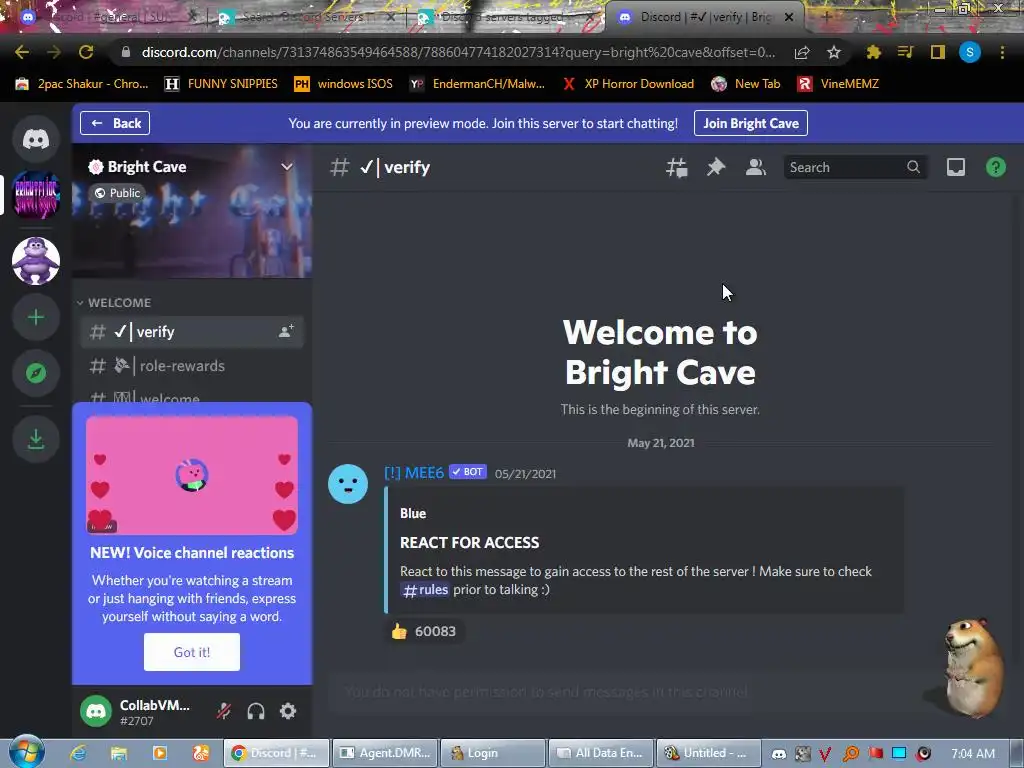Screen dimensions: 1024x768
Task: Switch to All Data En... taskbar window
Action: (601, 753)
